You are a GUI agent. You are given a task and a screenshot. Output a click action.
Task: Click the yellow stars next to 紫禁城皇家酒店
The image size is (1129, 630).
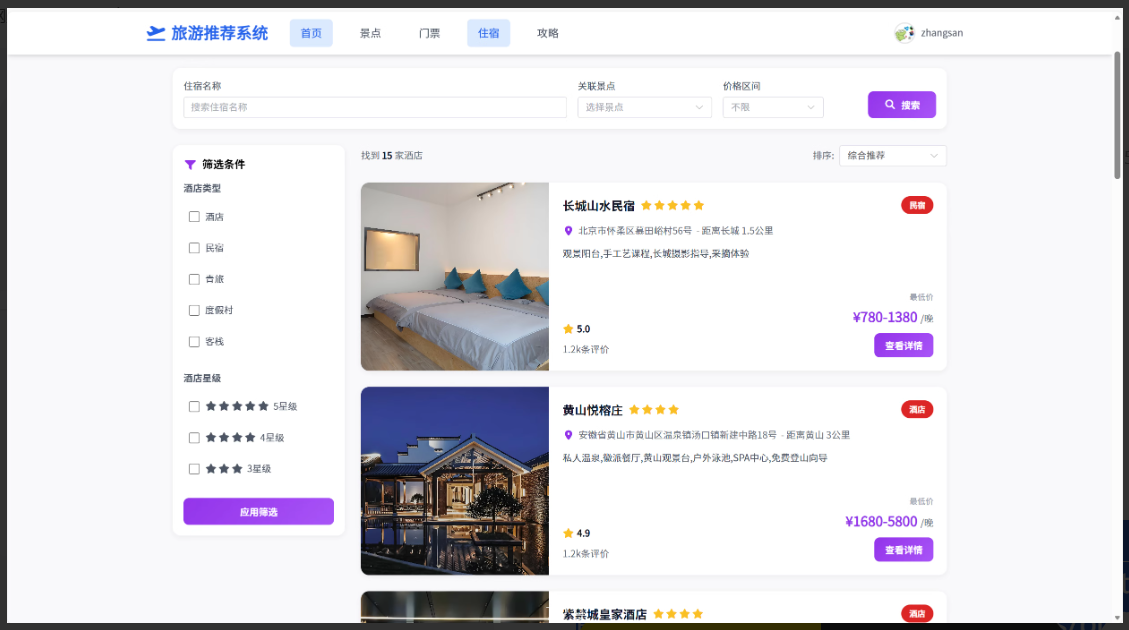click(x=678, y=614)
